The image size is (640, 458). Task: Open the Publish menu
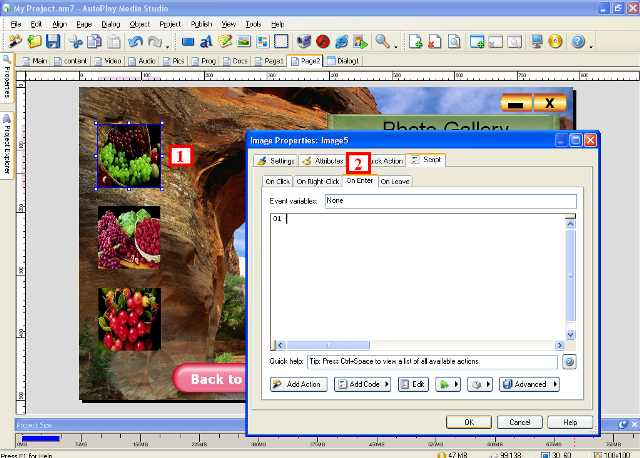(200, 22)
